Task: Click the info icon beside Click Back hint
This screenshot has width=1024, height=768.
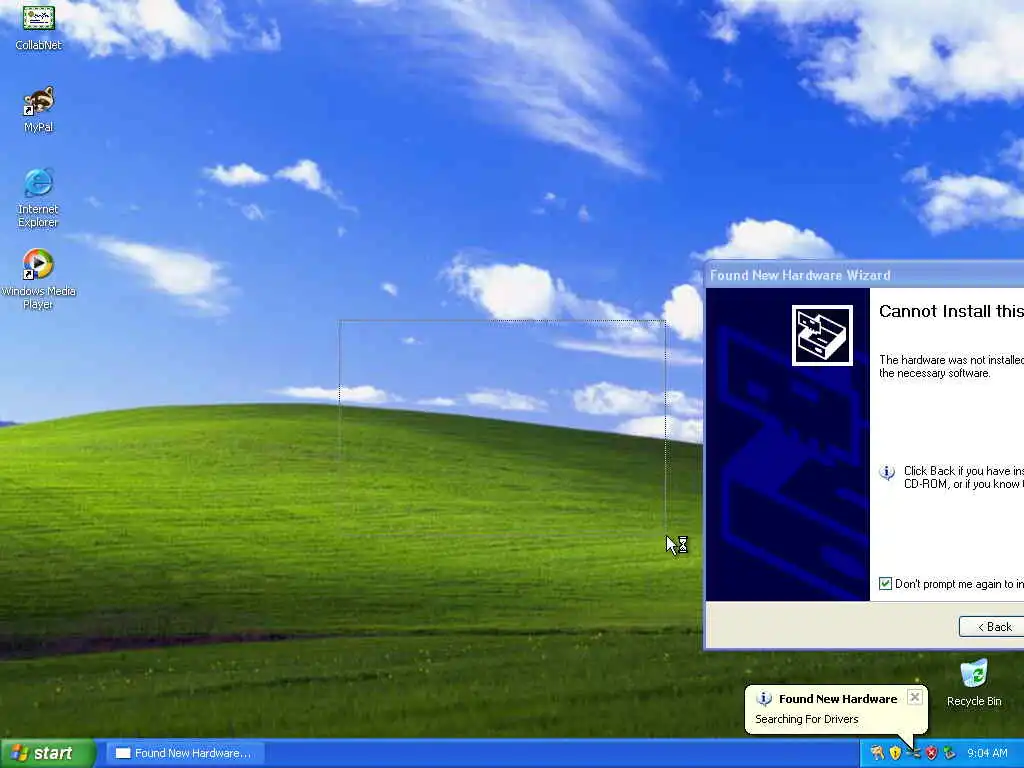Action: click(x=886, y=472)
